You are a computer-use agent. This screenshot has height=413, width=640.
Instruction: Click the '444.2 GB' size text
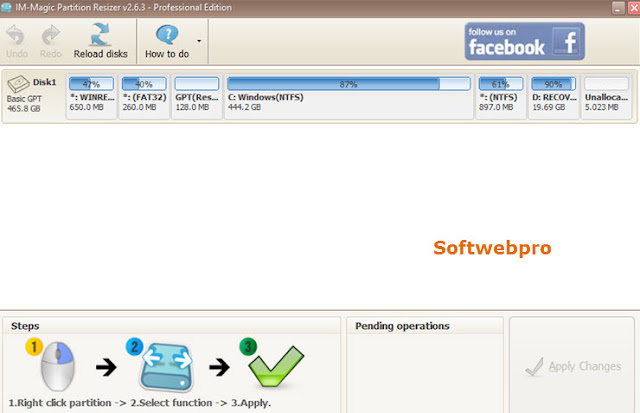pos(244,107)
